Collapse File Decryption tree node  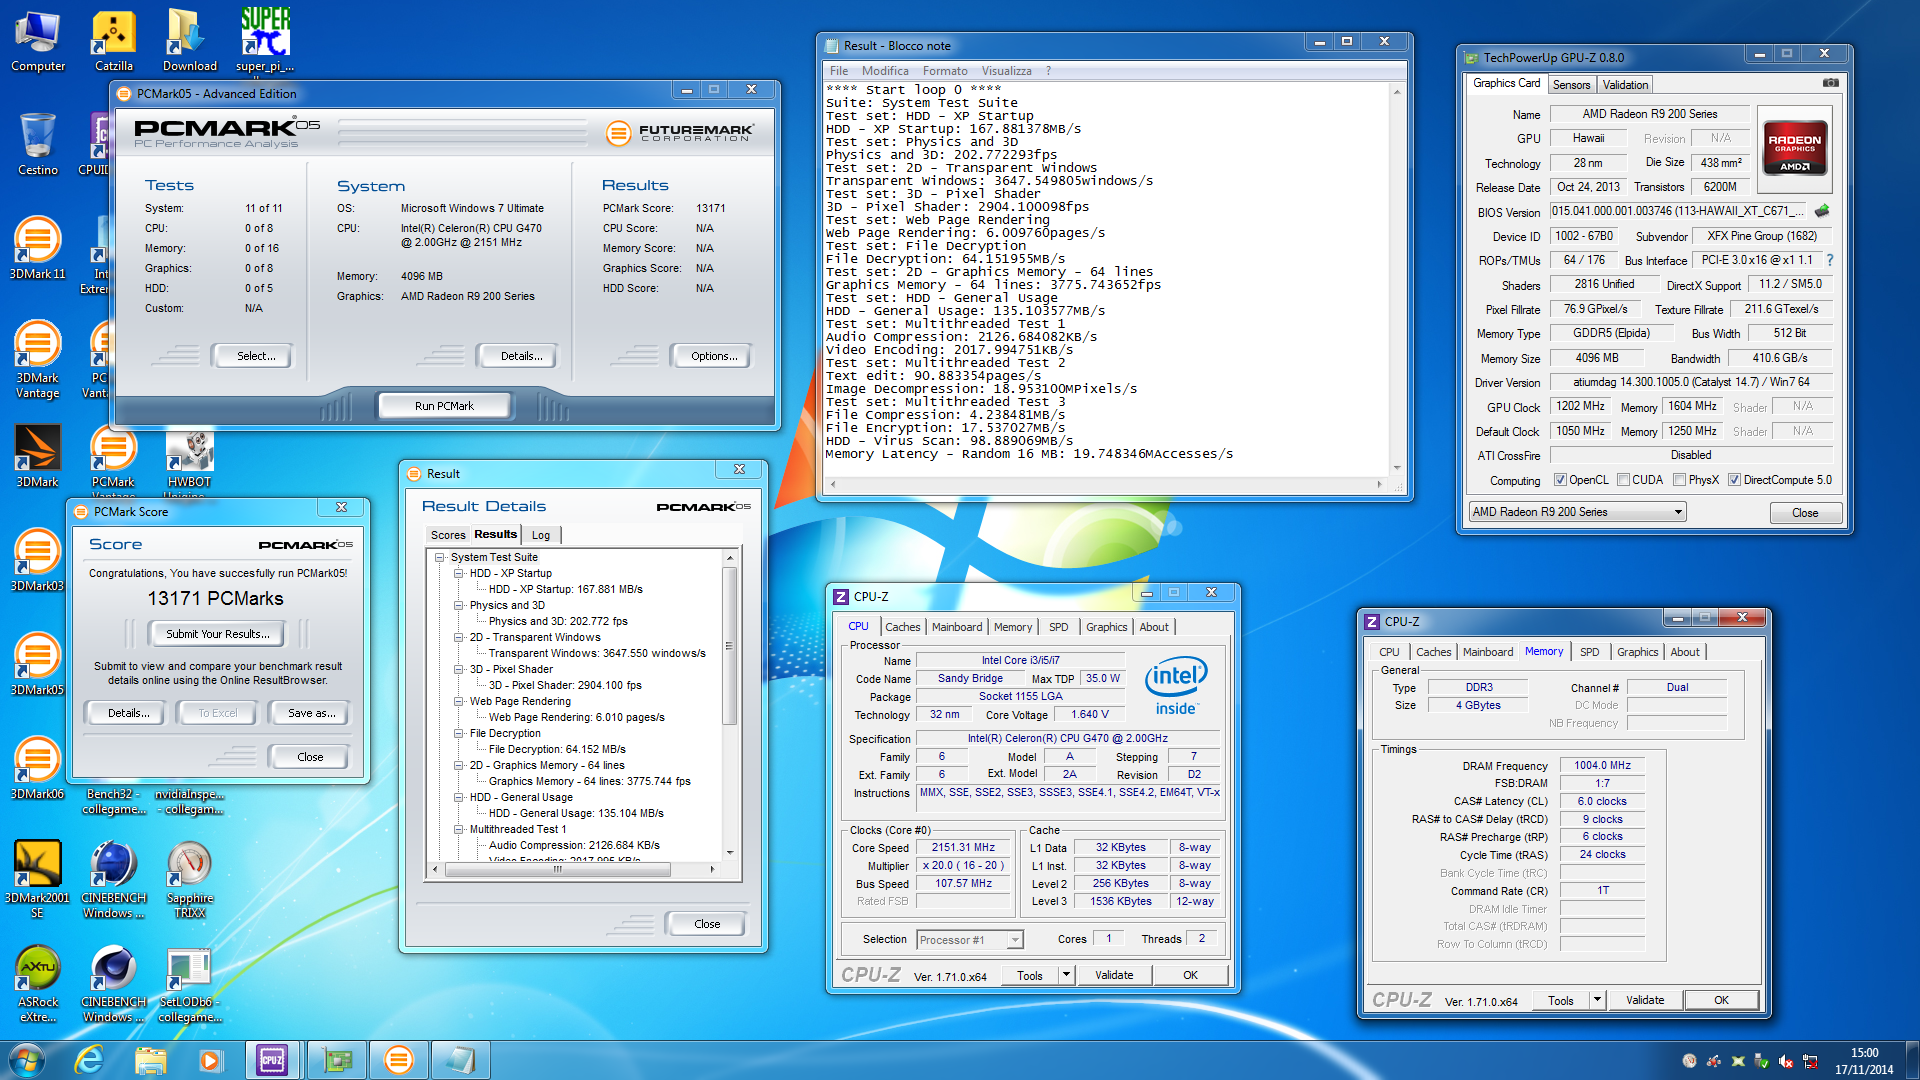pos(458,734)
